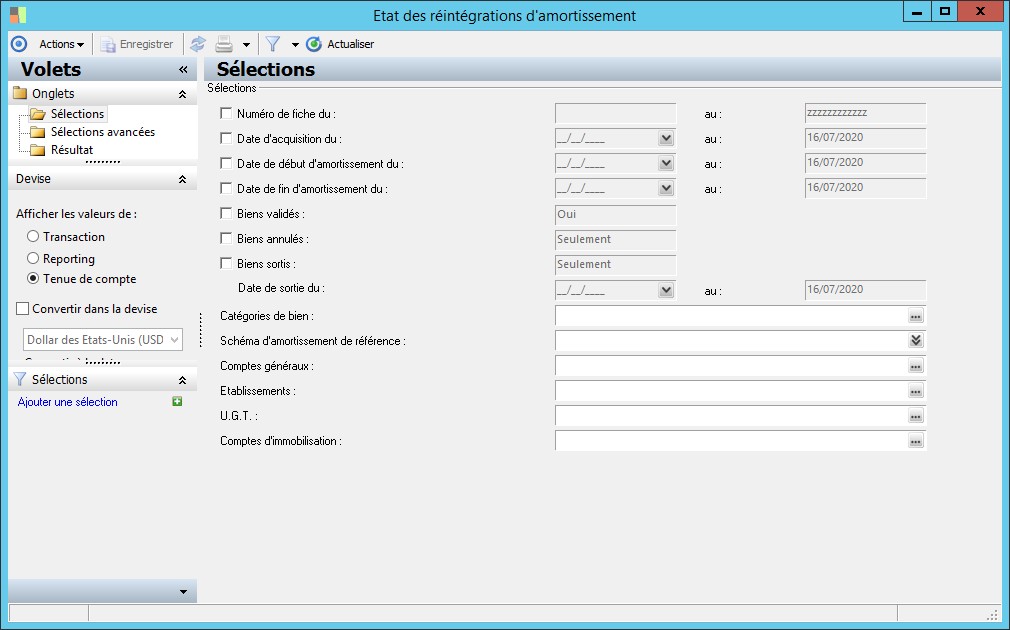This screenshot has width=1010, height=630.
Task: Open the Actions menu
Action: [x=61, y=44]
